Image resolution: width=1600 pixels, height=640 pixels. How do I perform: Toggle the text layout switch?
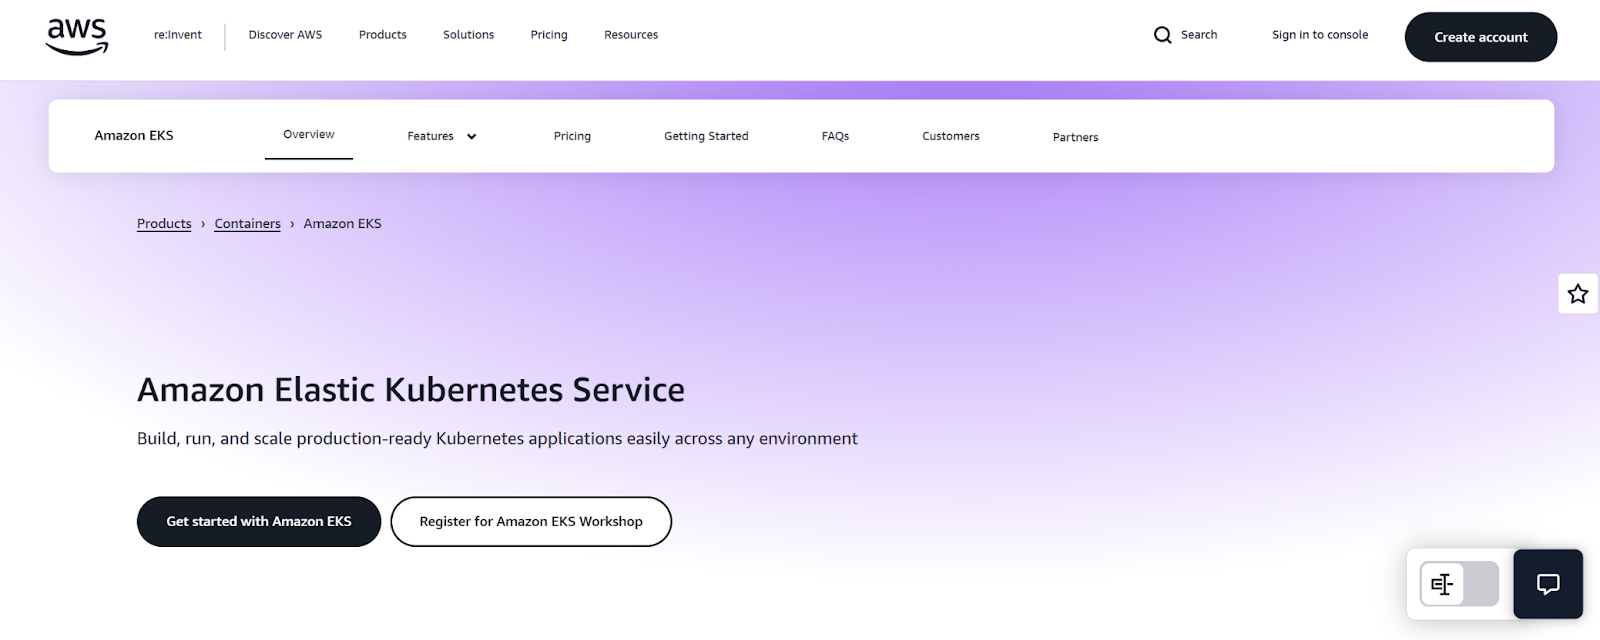tap(1459, 584)
